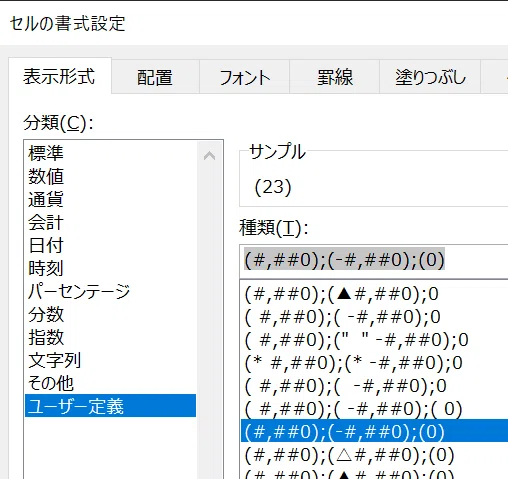Select 分数 category

point(110,314)
